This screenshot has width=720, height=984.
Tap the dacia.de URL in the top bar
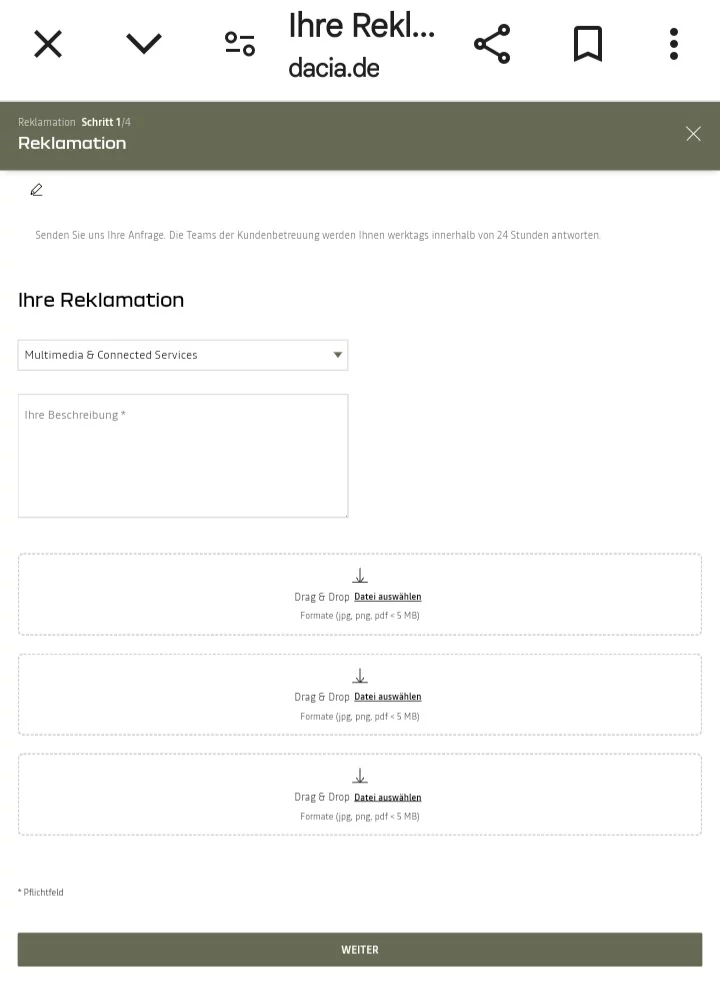[334, 69]
